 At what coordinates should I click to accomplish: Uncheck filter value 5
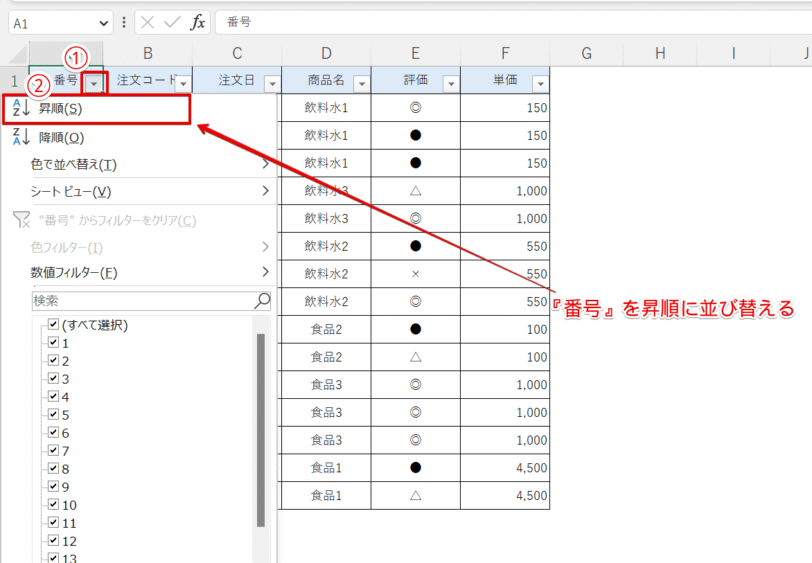pos(53,414)
